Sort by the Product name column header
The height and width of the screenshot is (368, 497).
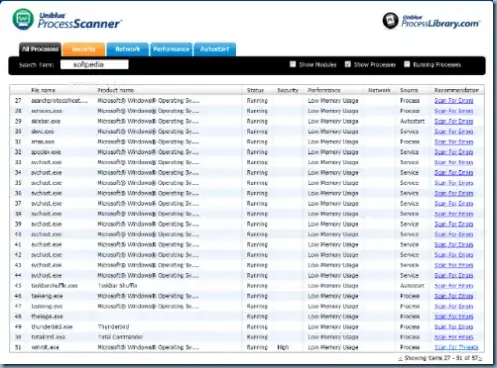click(x=115, y=90)
